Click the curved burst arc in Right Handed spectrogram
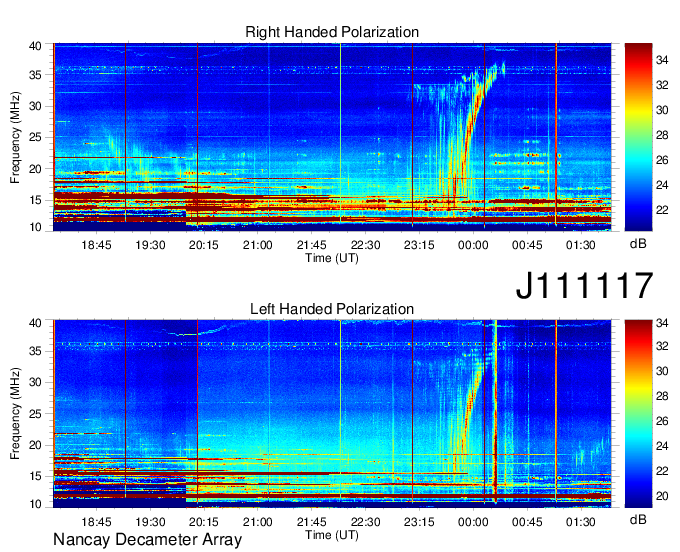The image size is (680, 552). point(473,115)
